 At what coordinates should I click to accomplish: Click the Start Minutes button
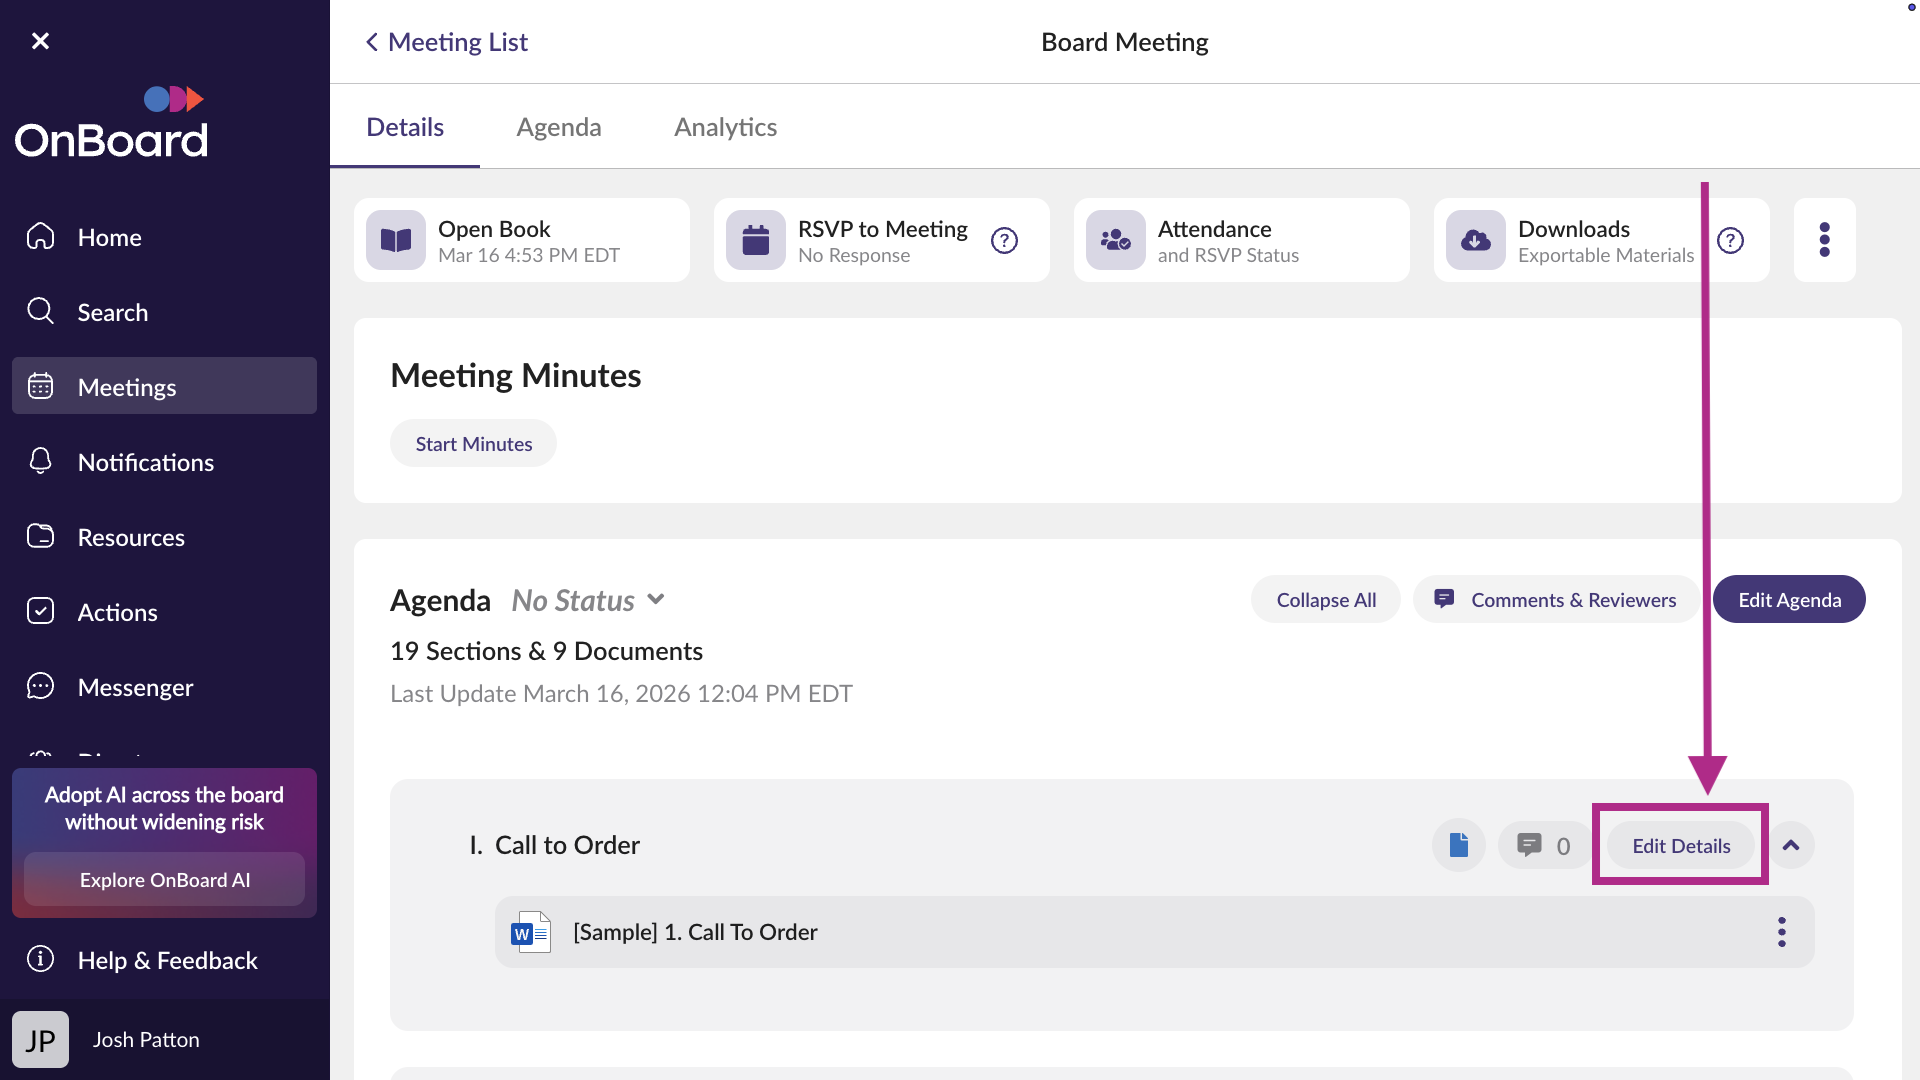(473, 443)
